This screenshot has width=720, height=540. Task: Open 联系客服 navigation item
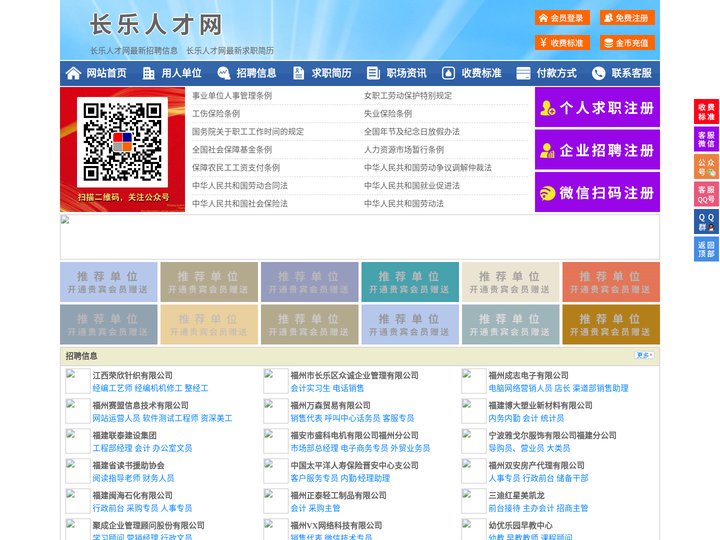[631, 73]
